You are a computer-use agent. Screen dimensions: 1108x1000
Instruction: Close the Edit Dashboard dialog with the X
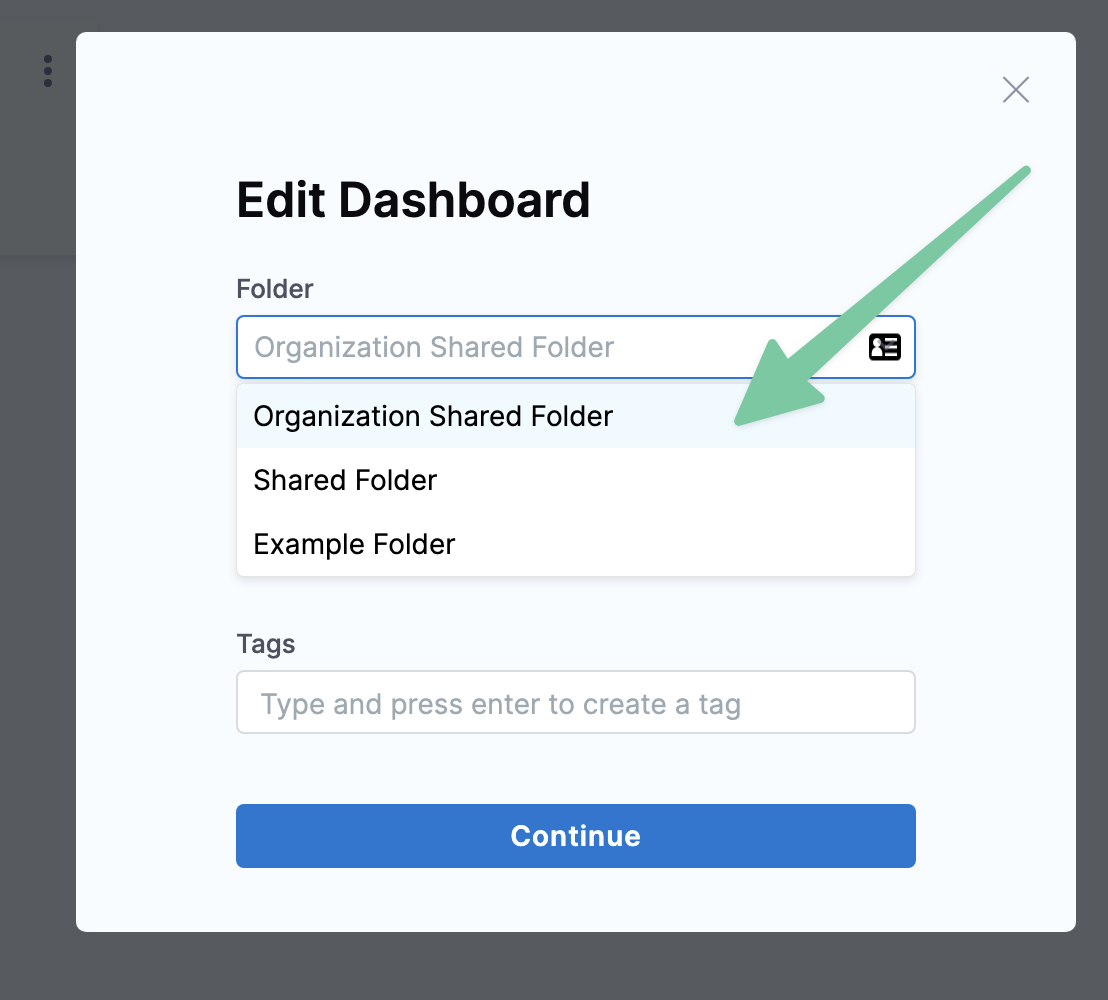1015,90
